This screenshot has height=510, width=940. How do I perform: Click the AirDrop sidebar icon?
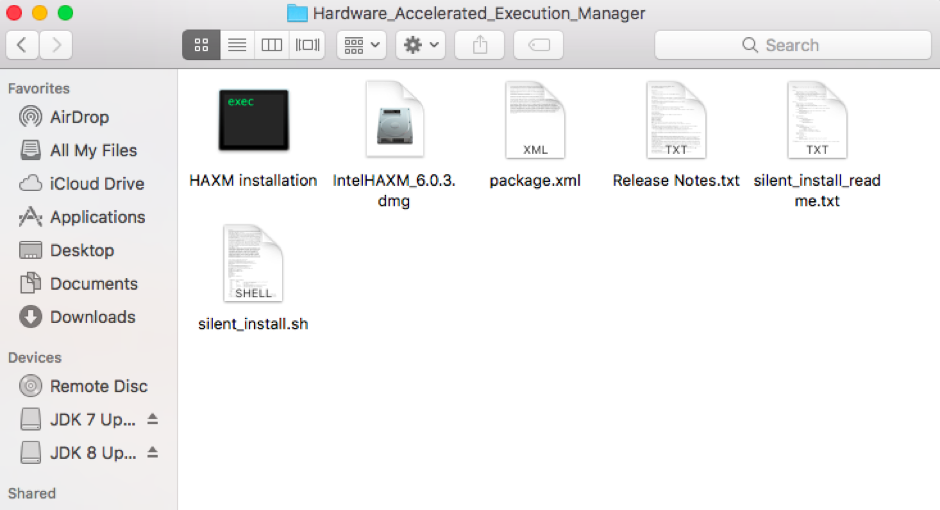31,117
